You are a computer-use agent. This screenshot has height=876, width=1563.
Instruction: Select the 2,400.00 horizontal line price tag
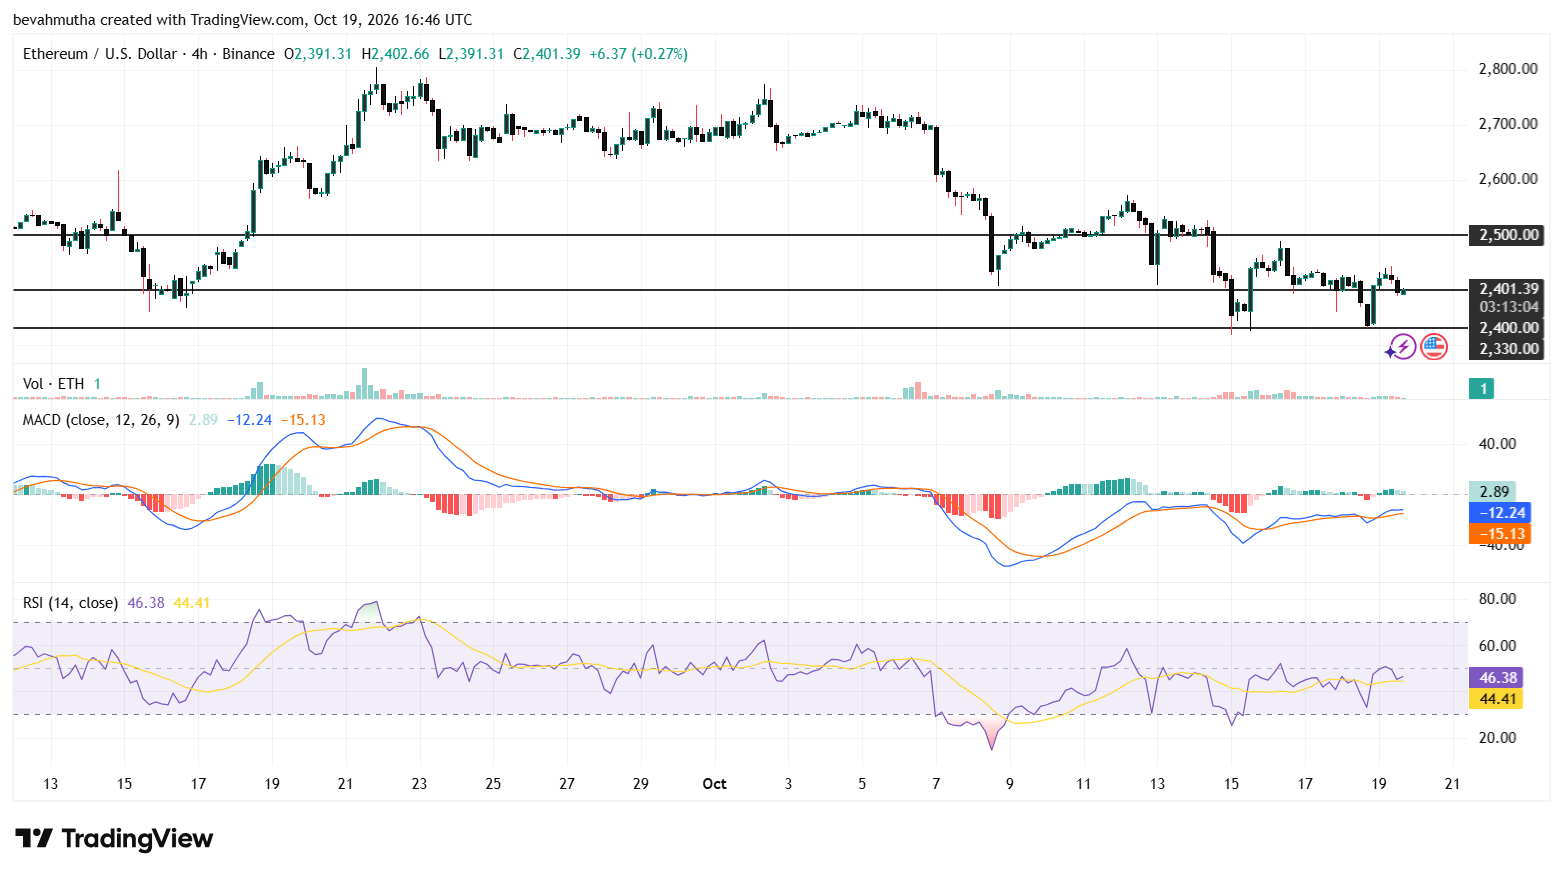[x=1508, y=328]
